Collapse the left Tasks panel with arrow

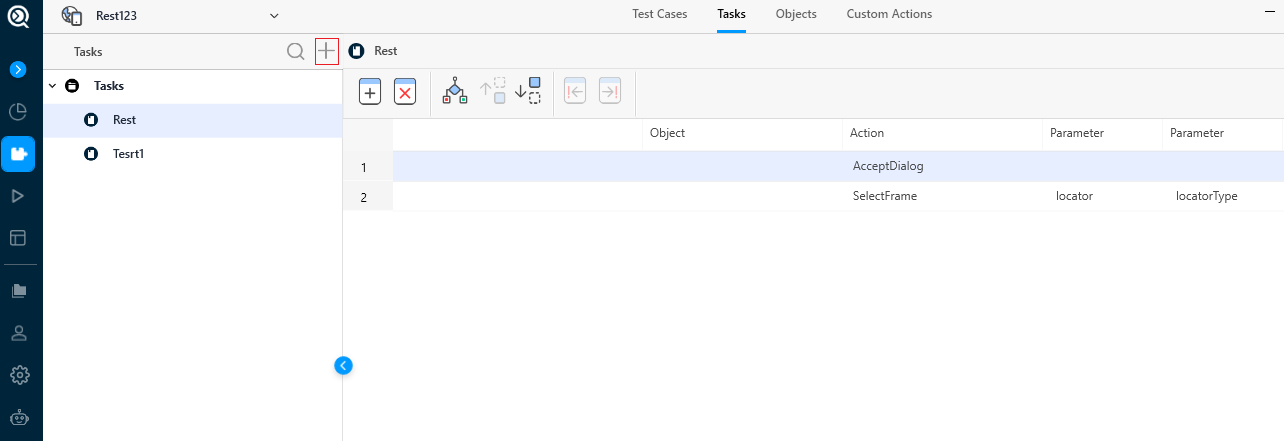tap(343, 365)
